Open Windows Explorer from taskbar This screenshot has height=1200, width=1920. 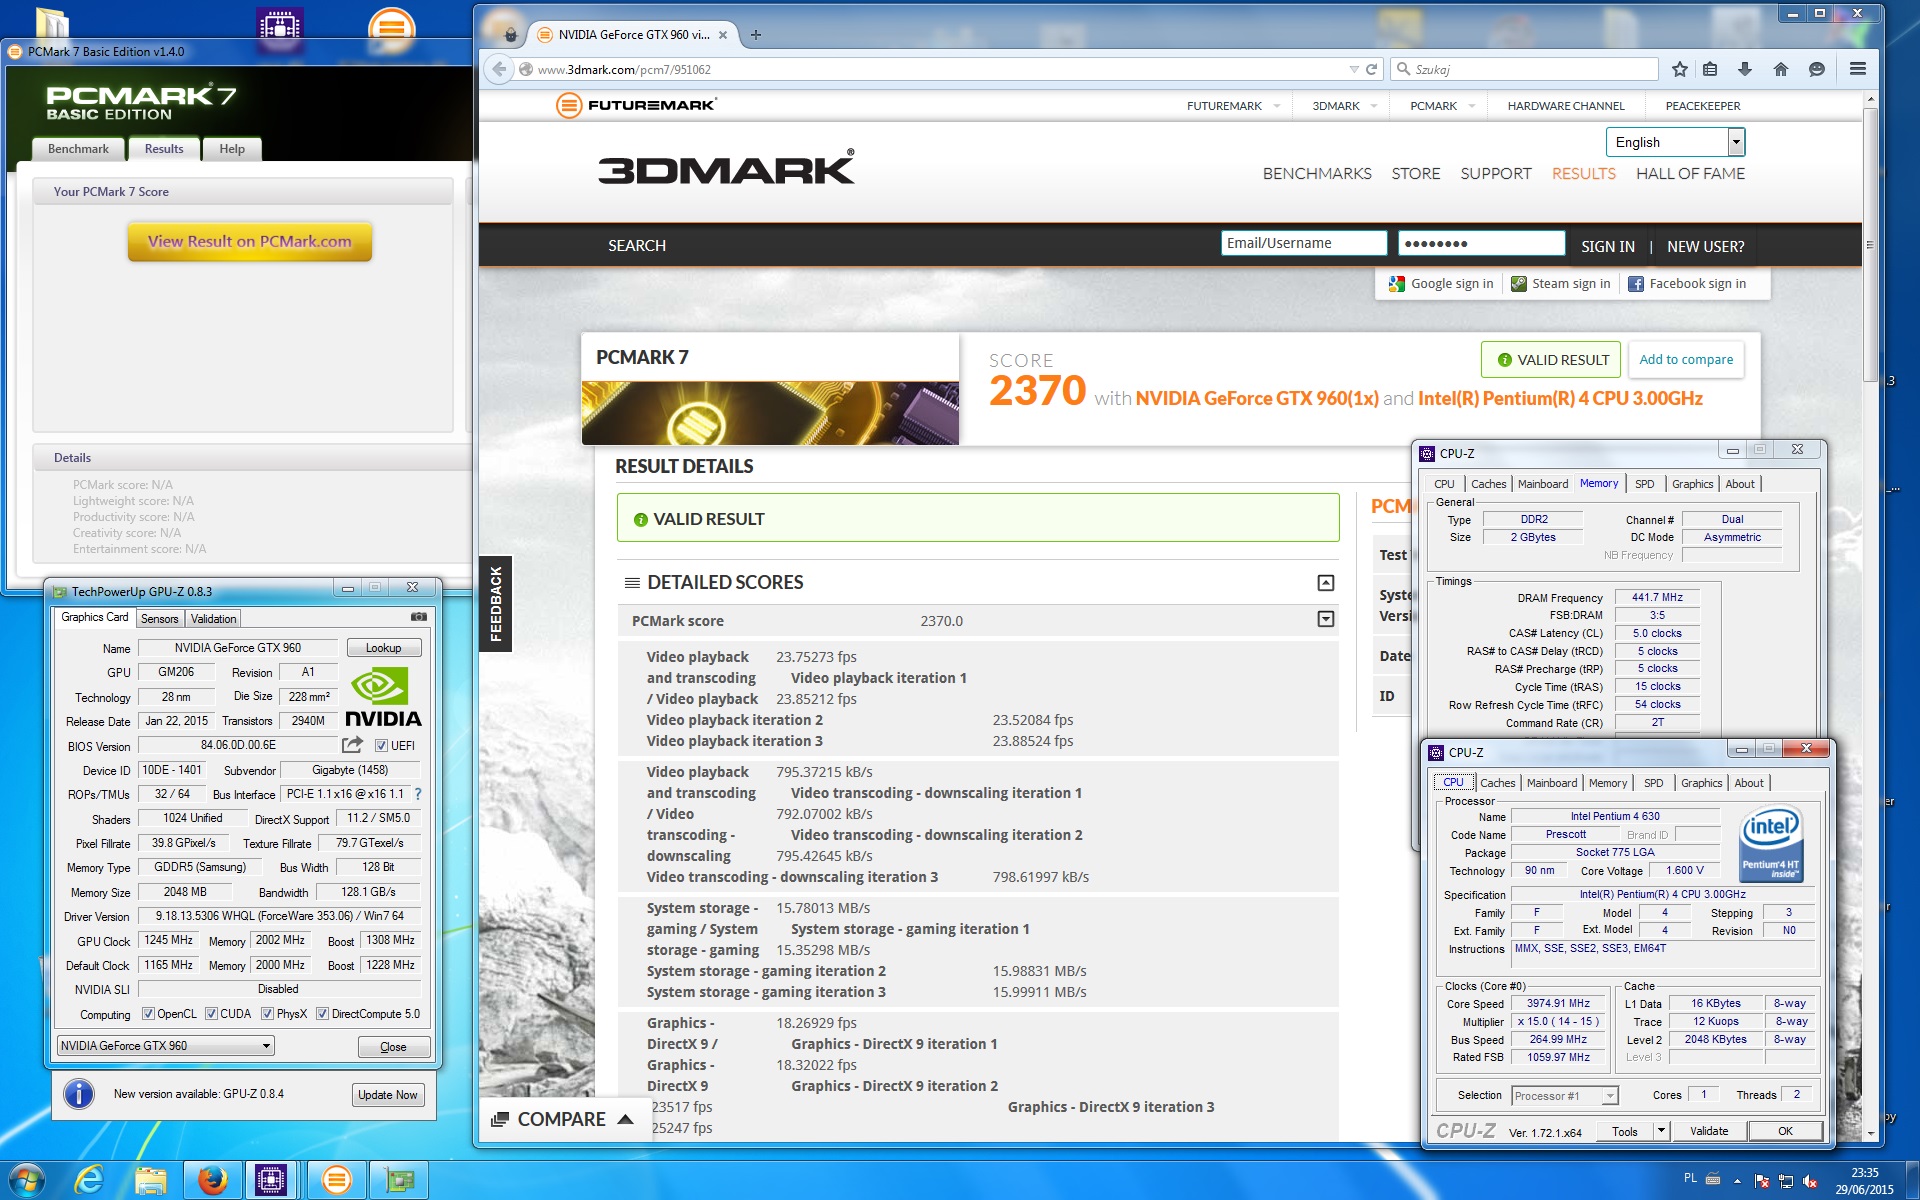151,1180
